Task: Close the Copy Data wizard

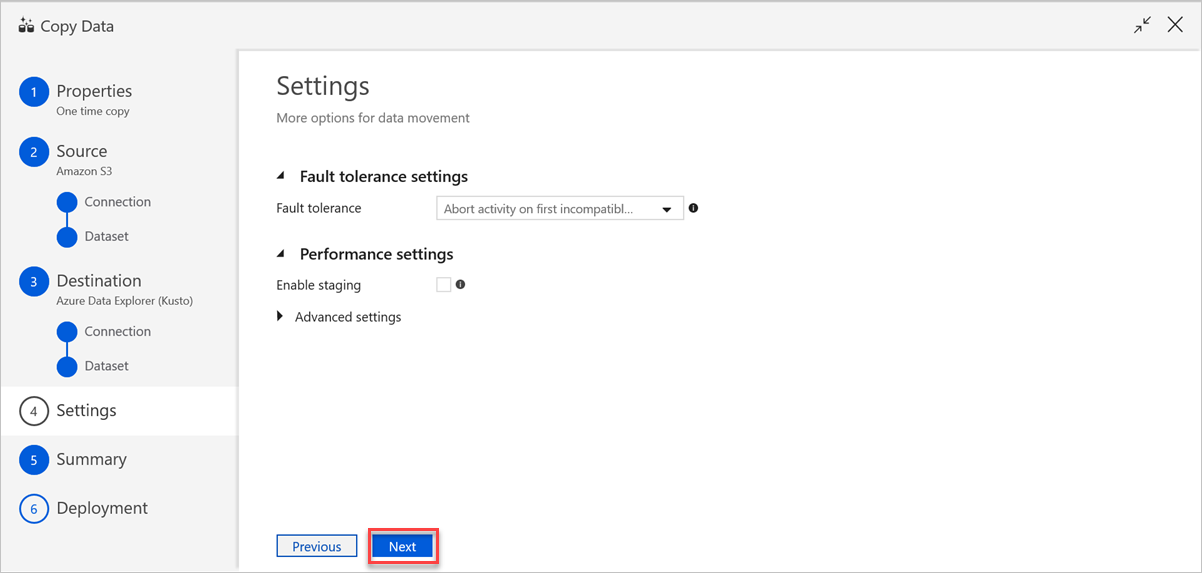Action: [x=1175, y=26]
